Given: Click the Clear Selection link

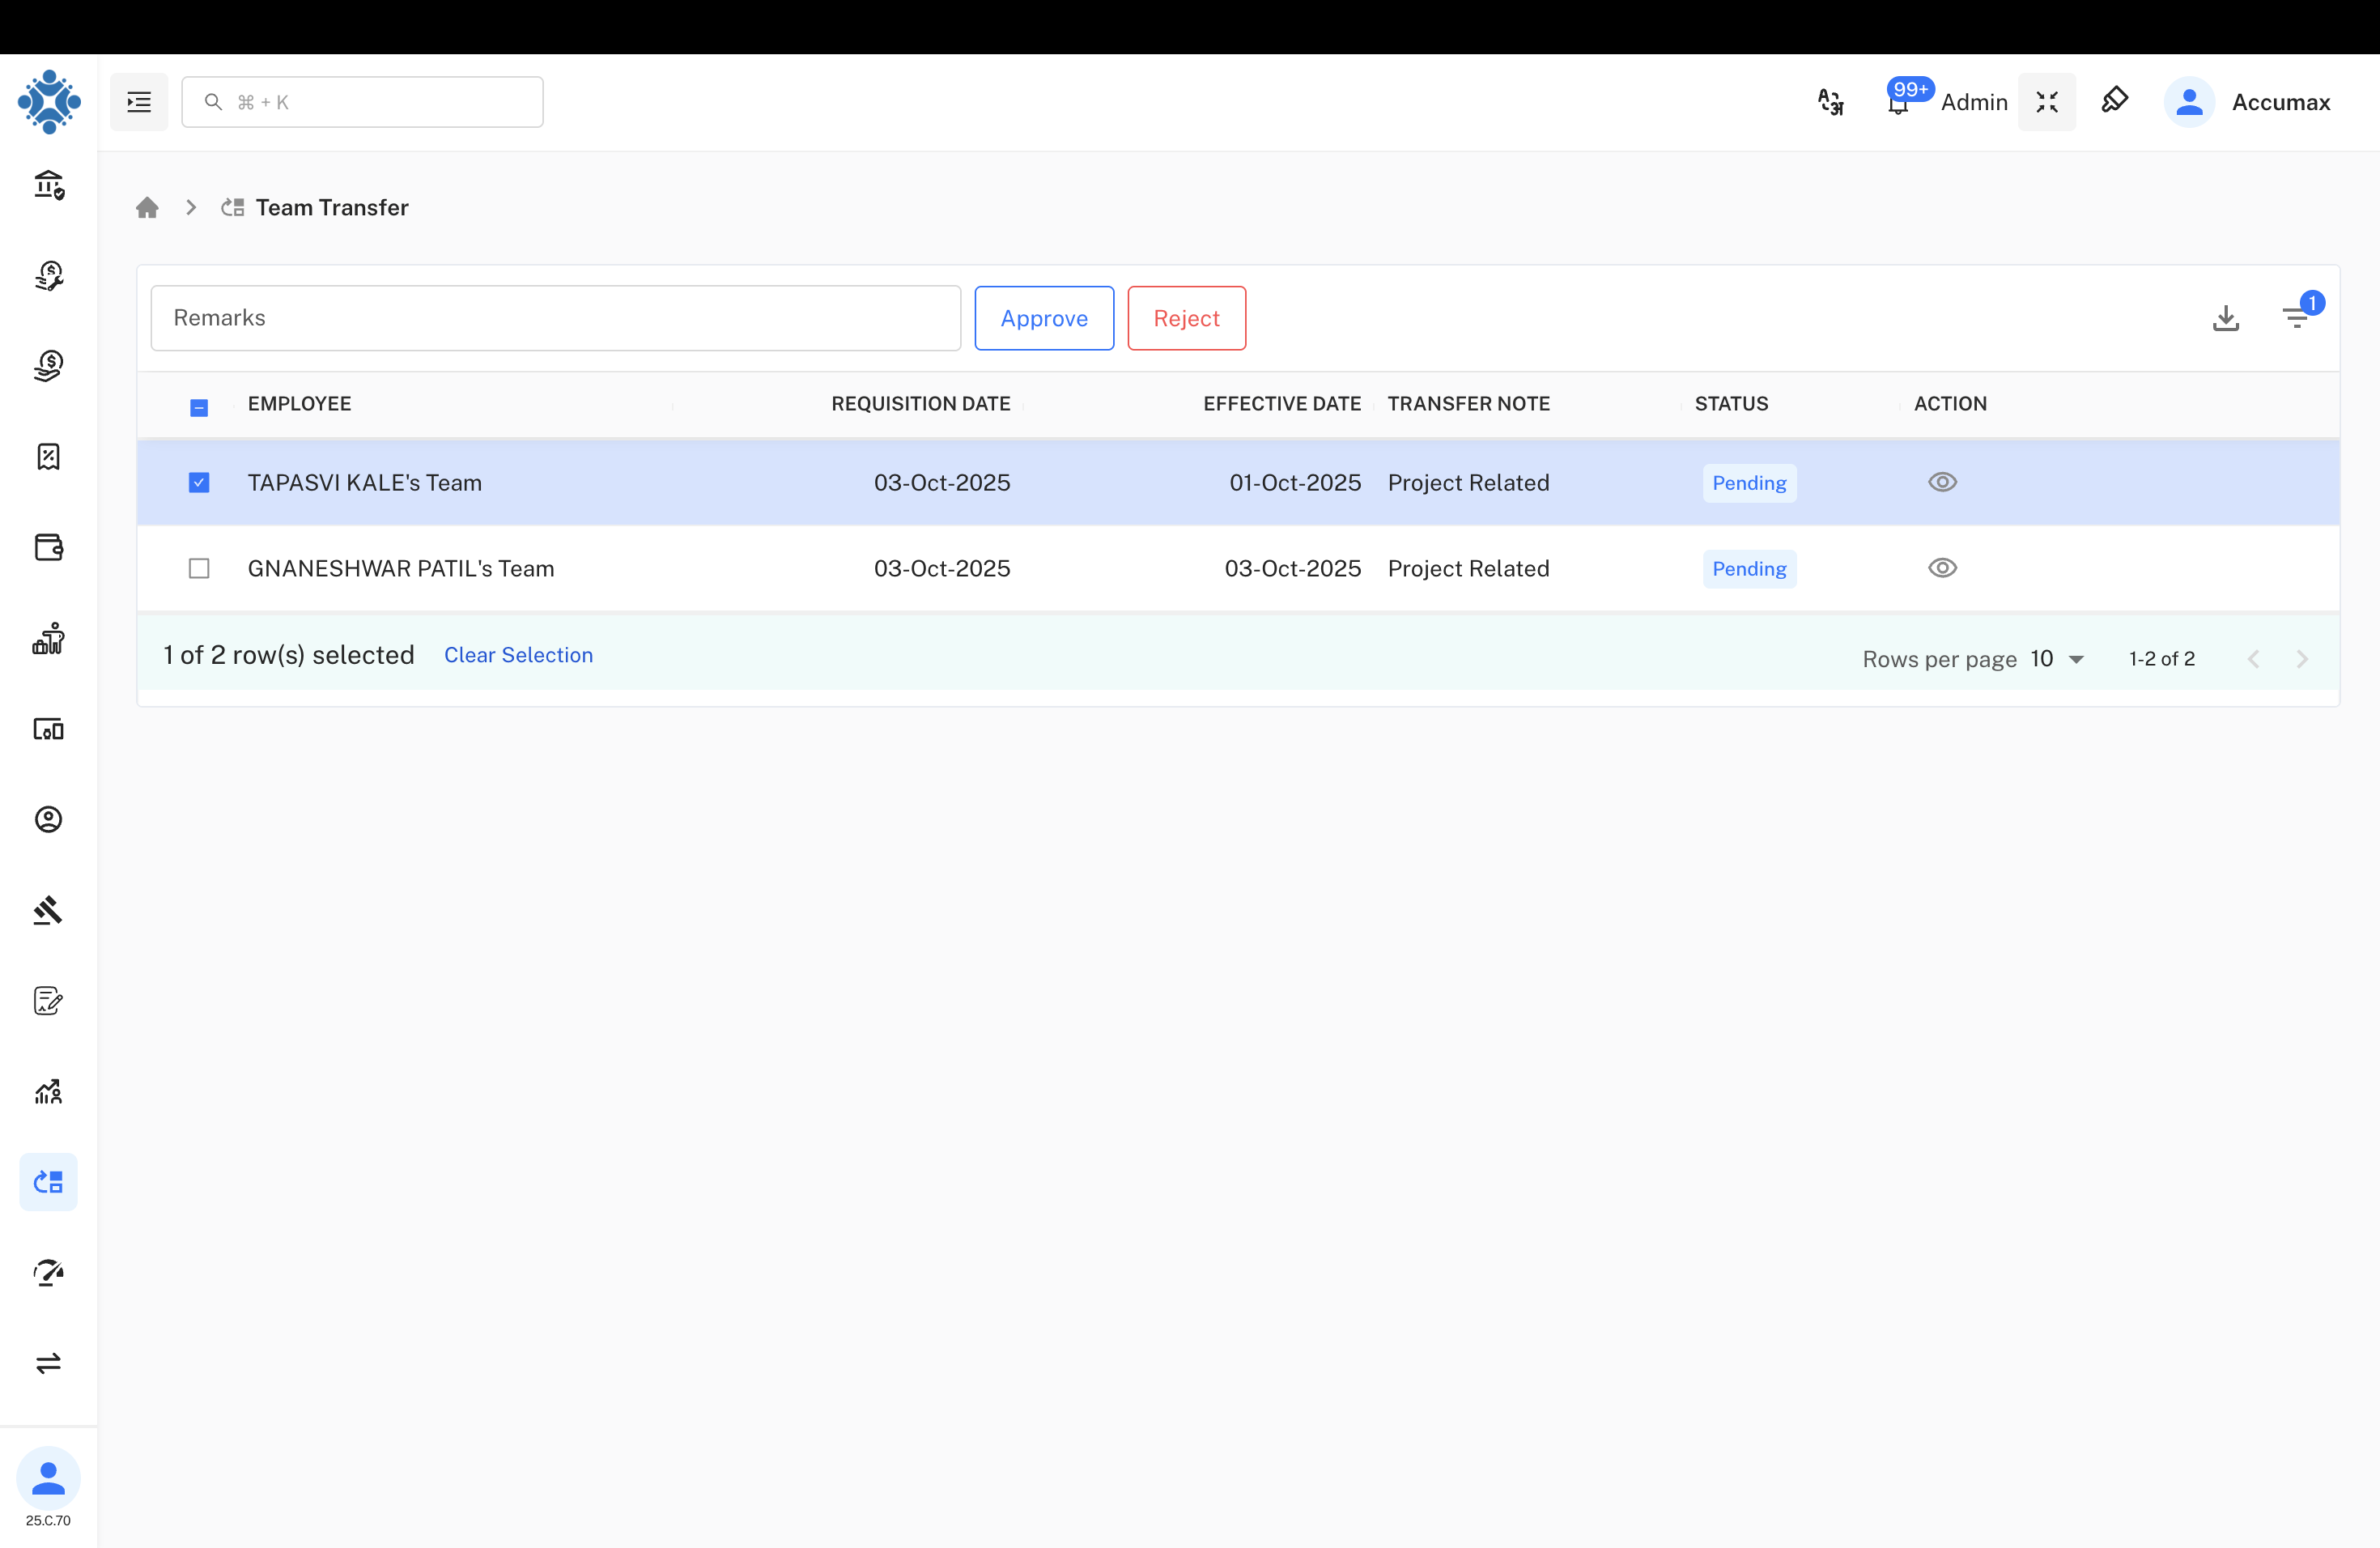Looking at the screenshot, I should point(518,655).
